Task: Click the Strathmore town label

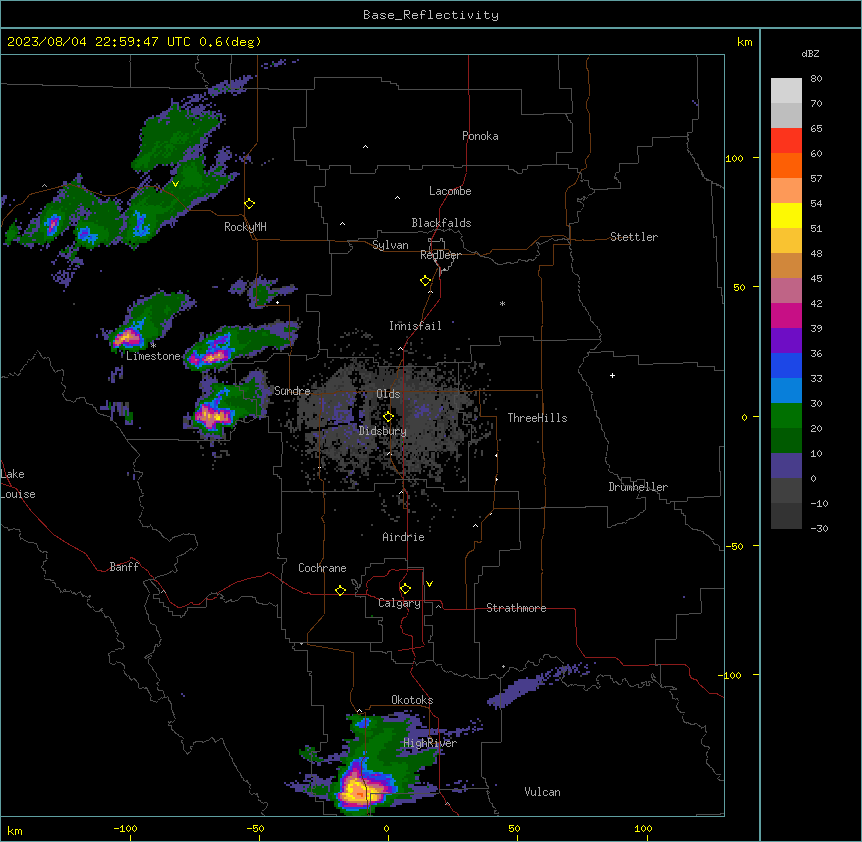Action: 516,608
